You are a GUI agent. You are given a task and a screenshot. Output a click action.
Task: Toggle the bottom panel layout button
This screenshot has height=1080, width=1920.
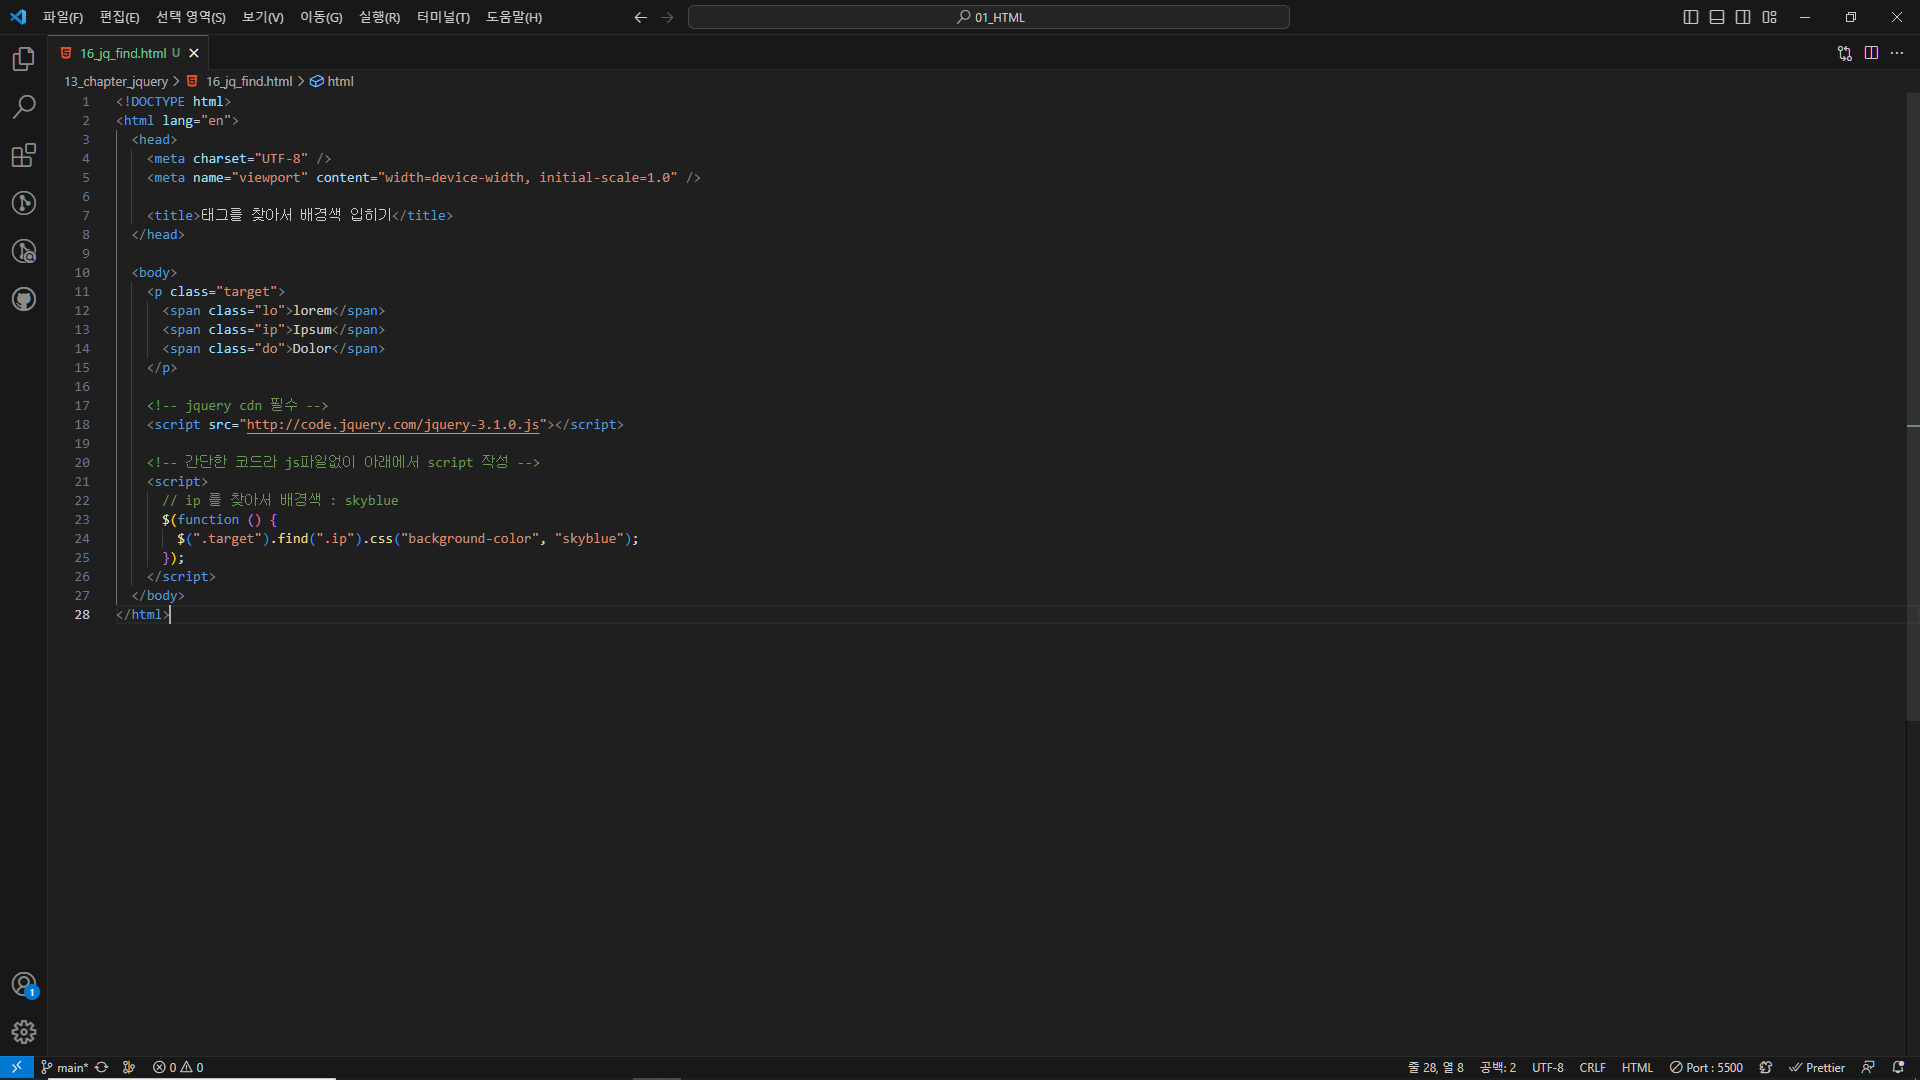pos(1717,17)
